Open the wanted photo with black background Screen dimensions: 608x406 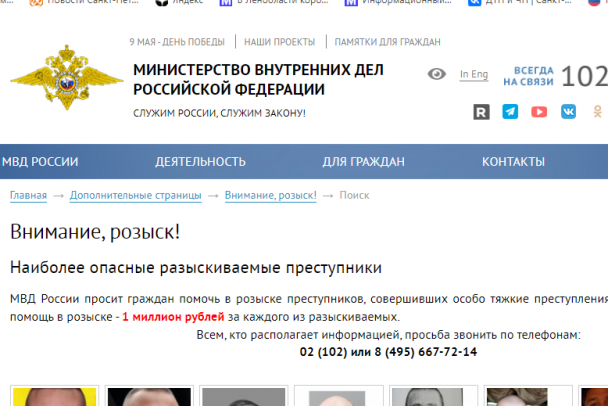click(149, 396)
